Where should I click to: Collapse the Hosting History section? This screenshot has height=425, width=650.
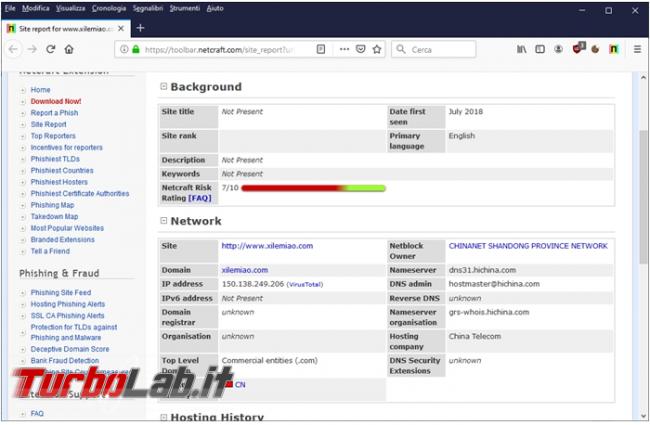click(164, 417)
